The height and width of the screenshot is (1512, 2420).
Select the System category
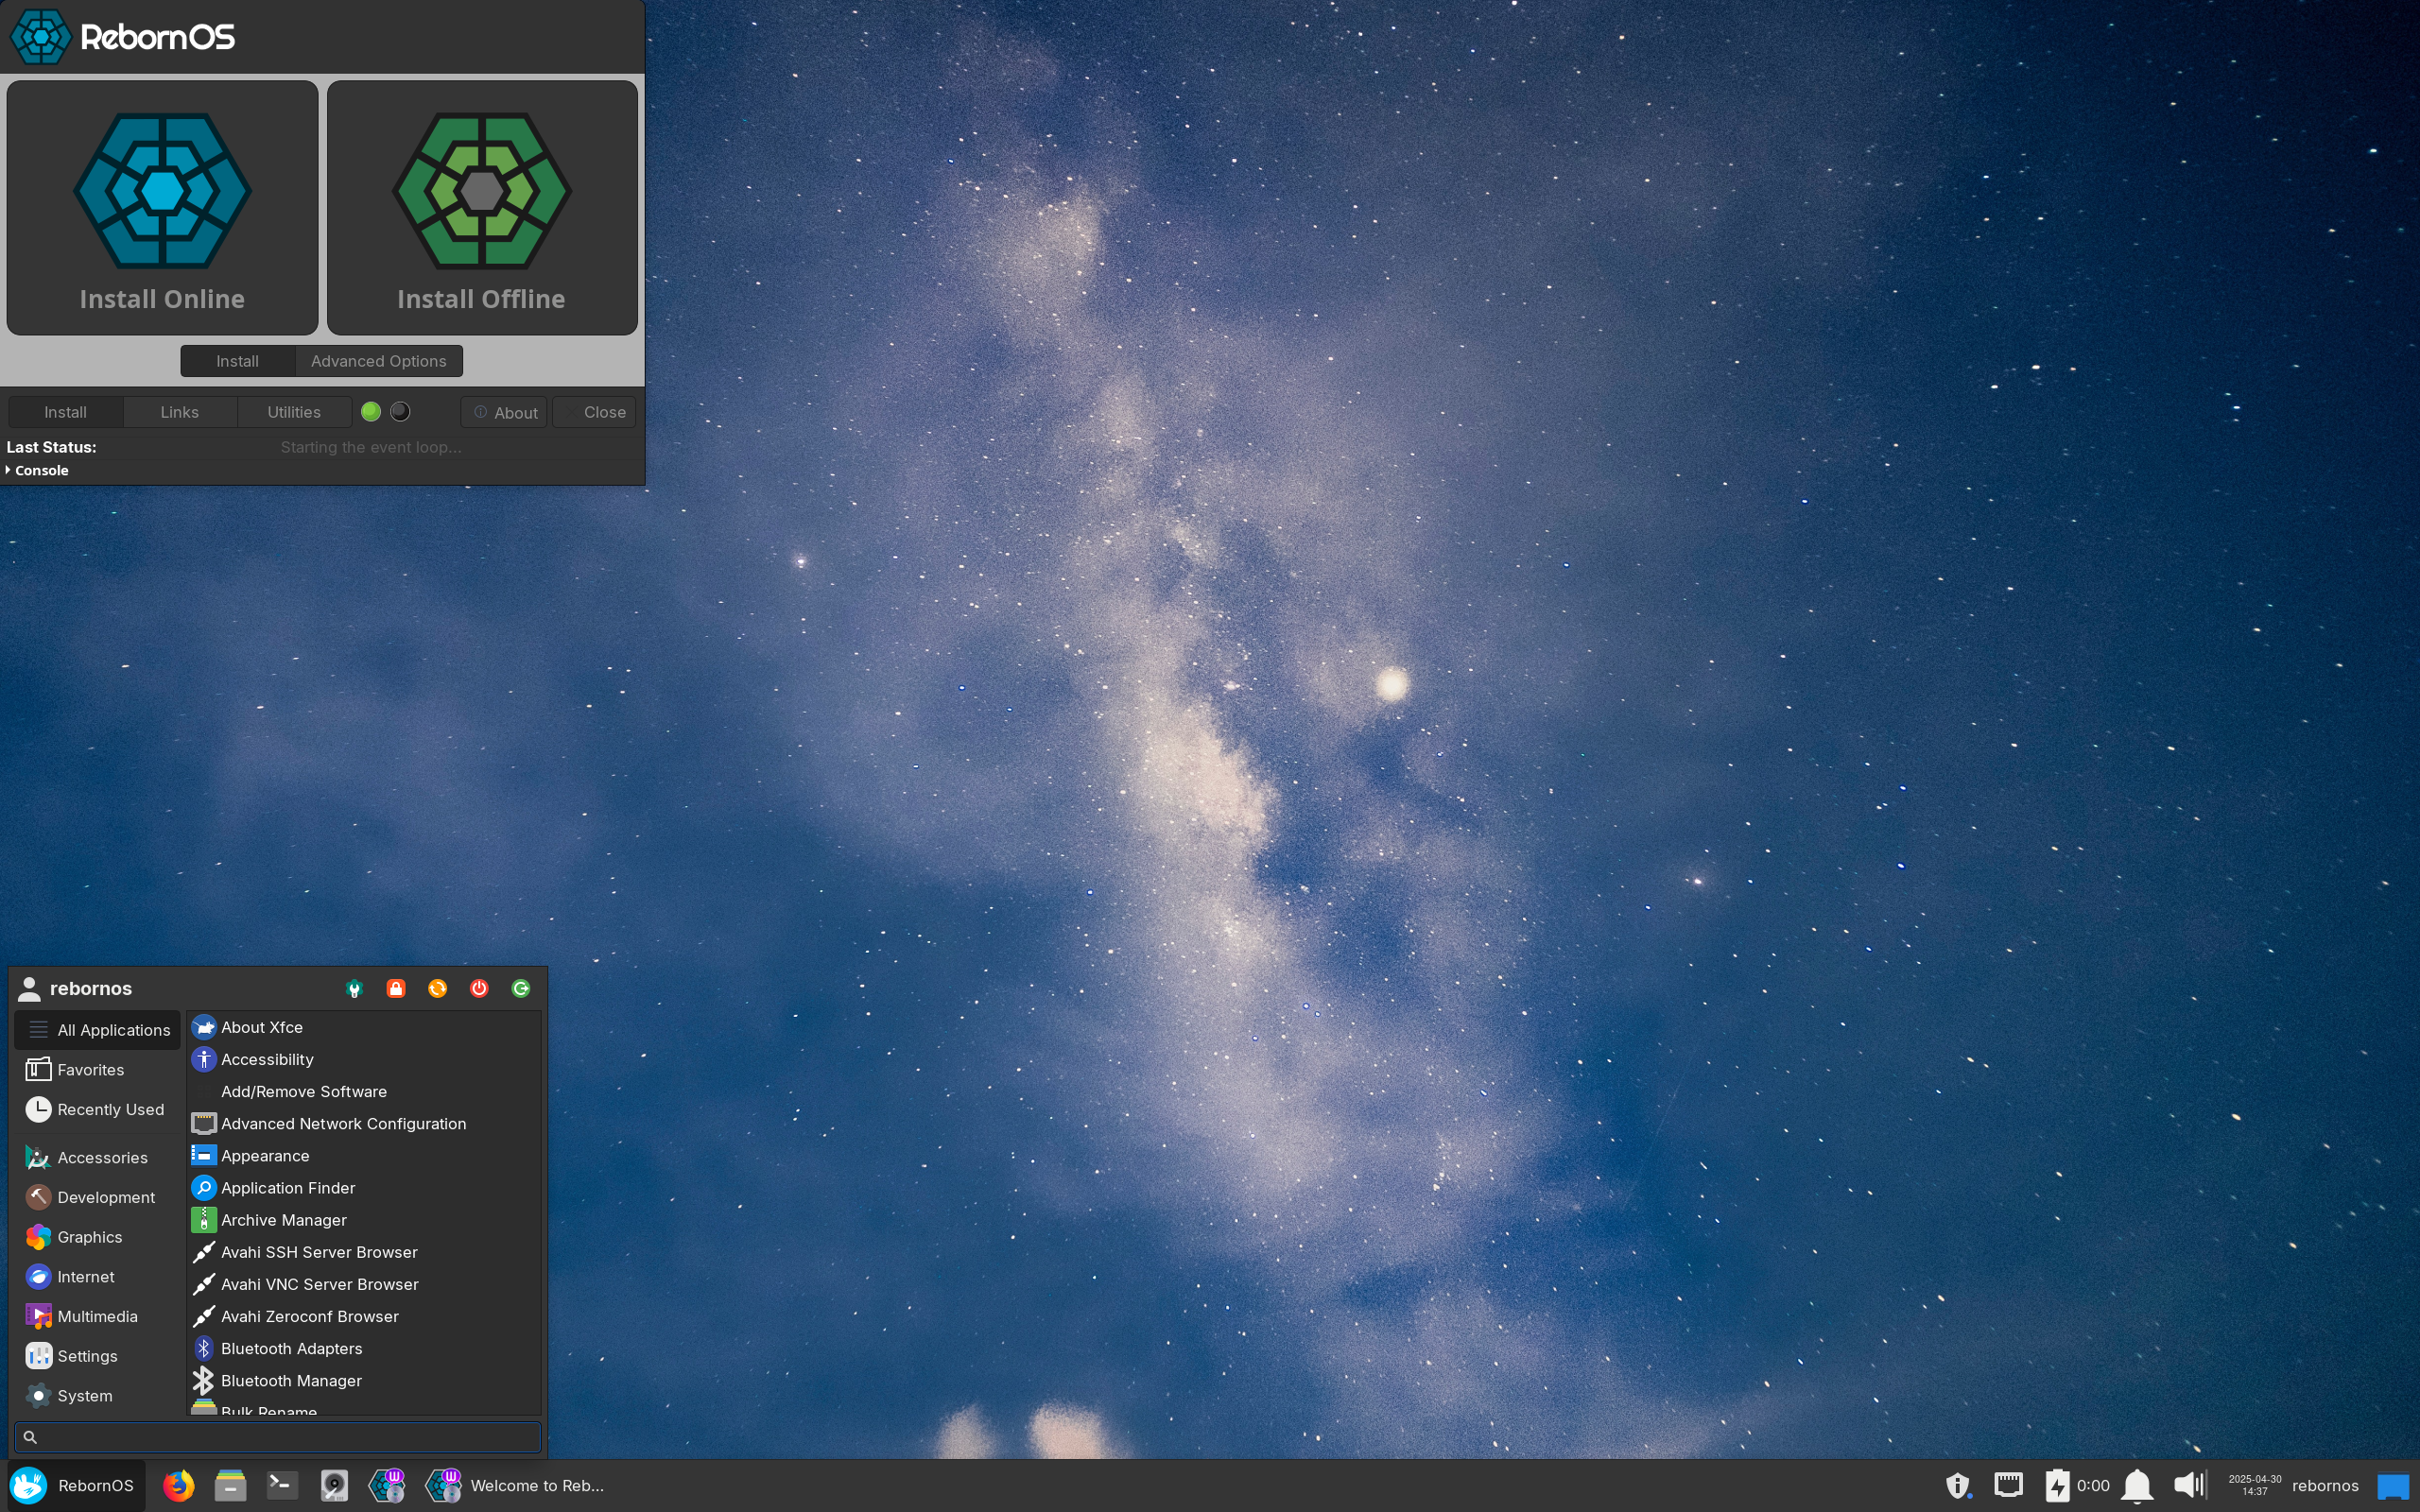click(x=97, y=1395)
